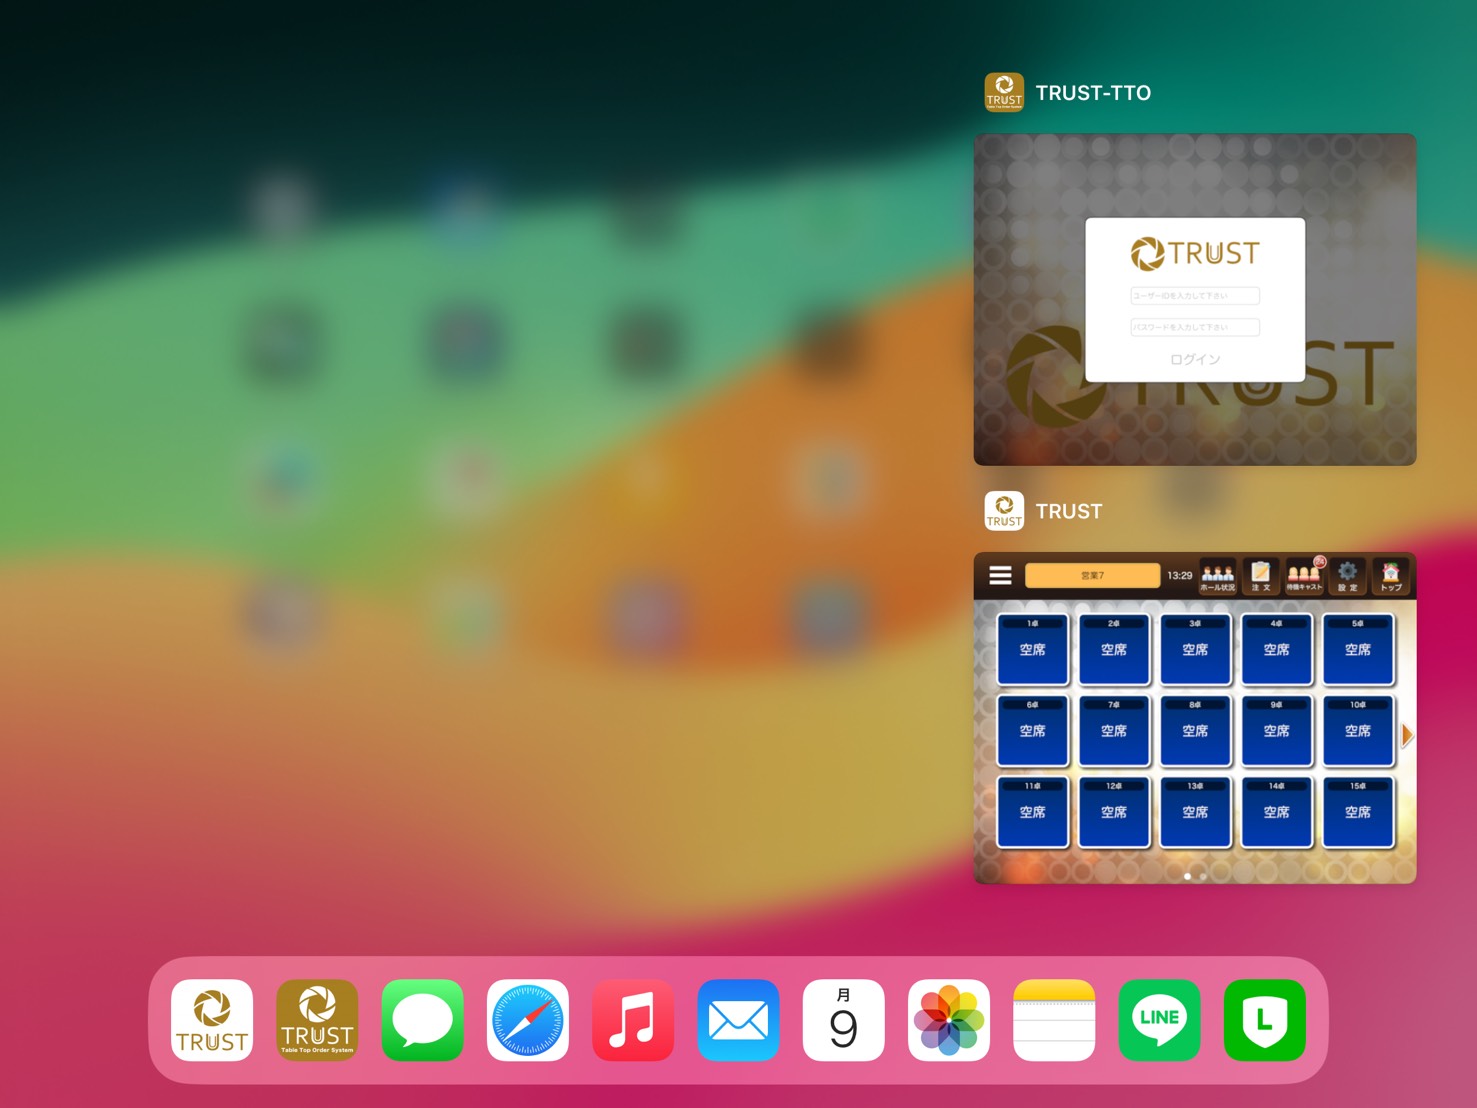Open Calendar showing date 9
Screen dimensions: 1477x1108
pyautogui.click(x=843, y=1020)
